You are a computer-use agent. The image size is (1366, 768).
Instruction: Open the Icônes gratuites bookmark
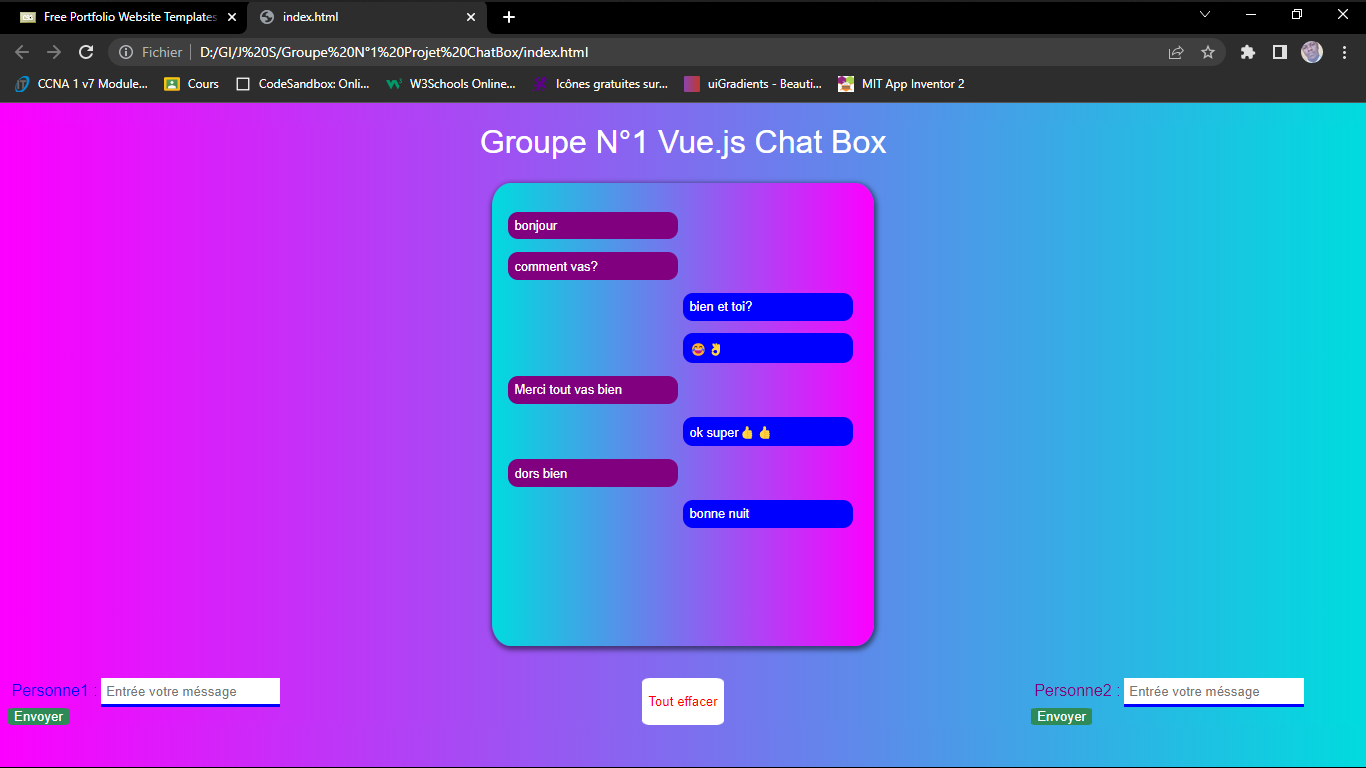pyautogui.click(x=601, y=84)
